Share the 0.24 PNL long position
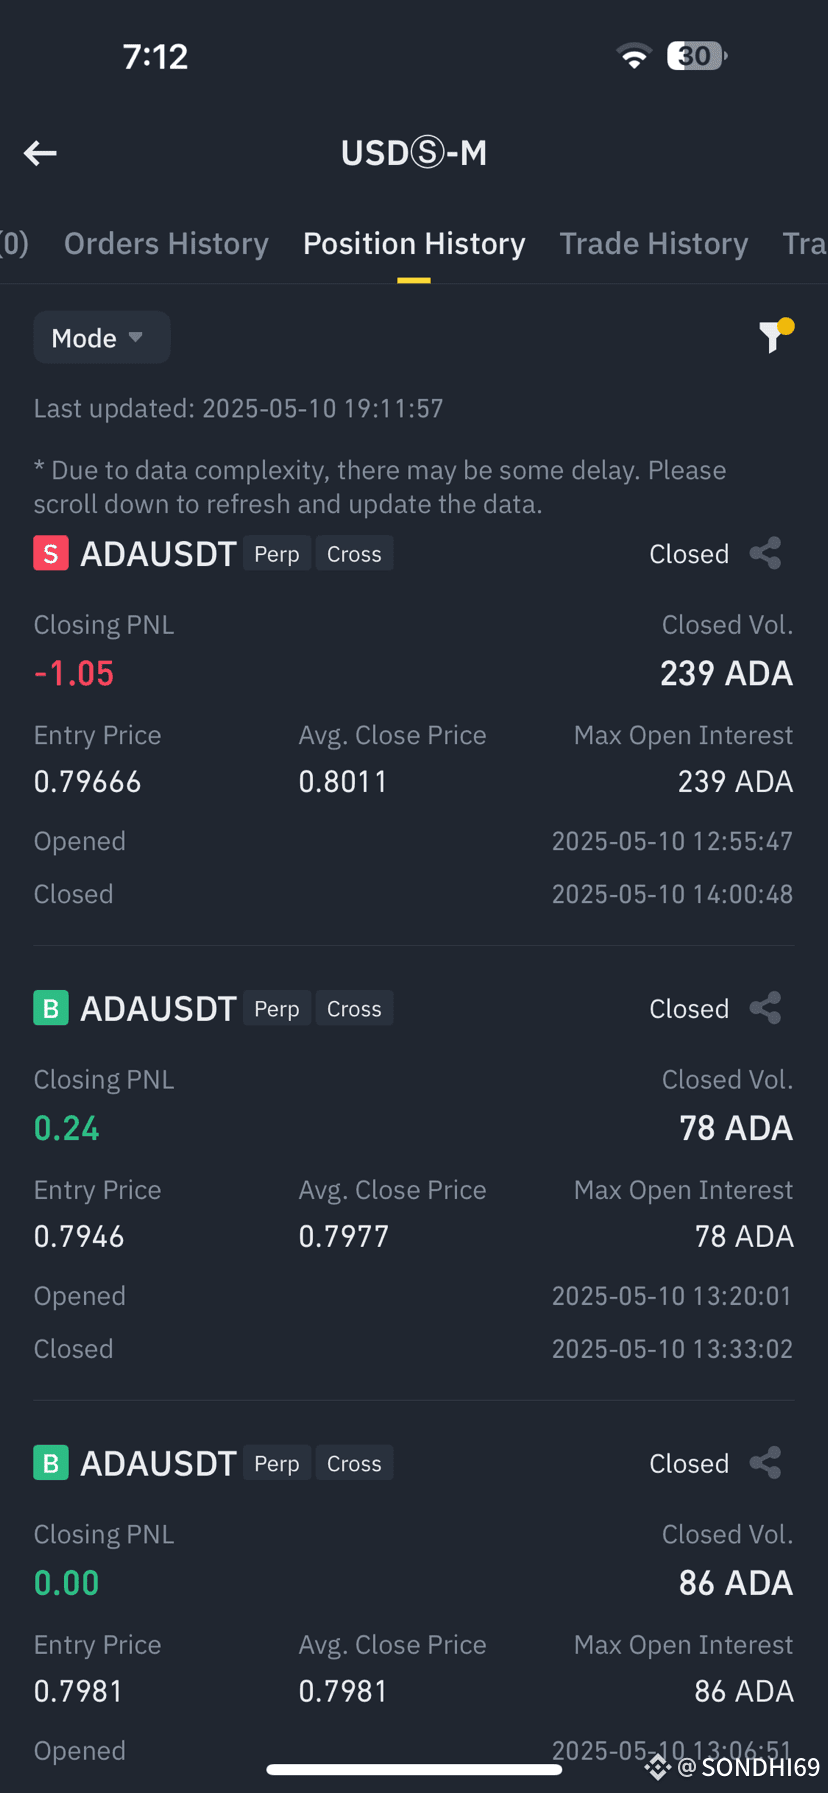The height and width of the screenshot is (1793, 828). tap(766, 1008)
